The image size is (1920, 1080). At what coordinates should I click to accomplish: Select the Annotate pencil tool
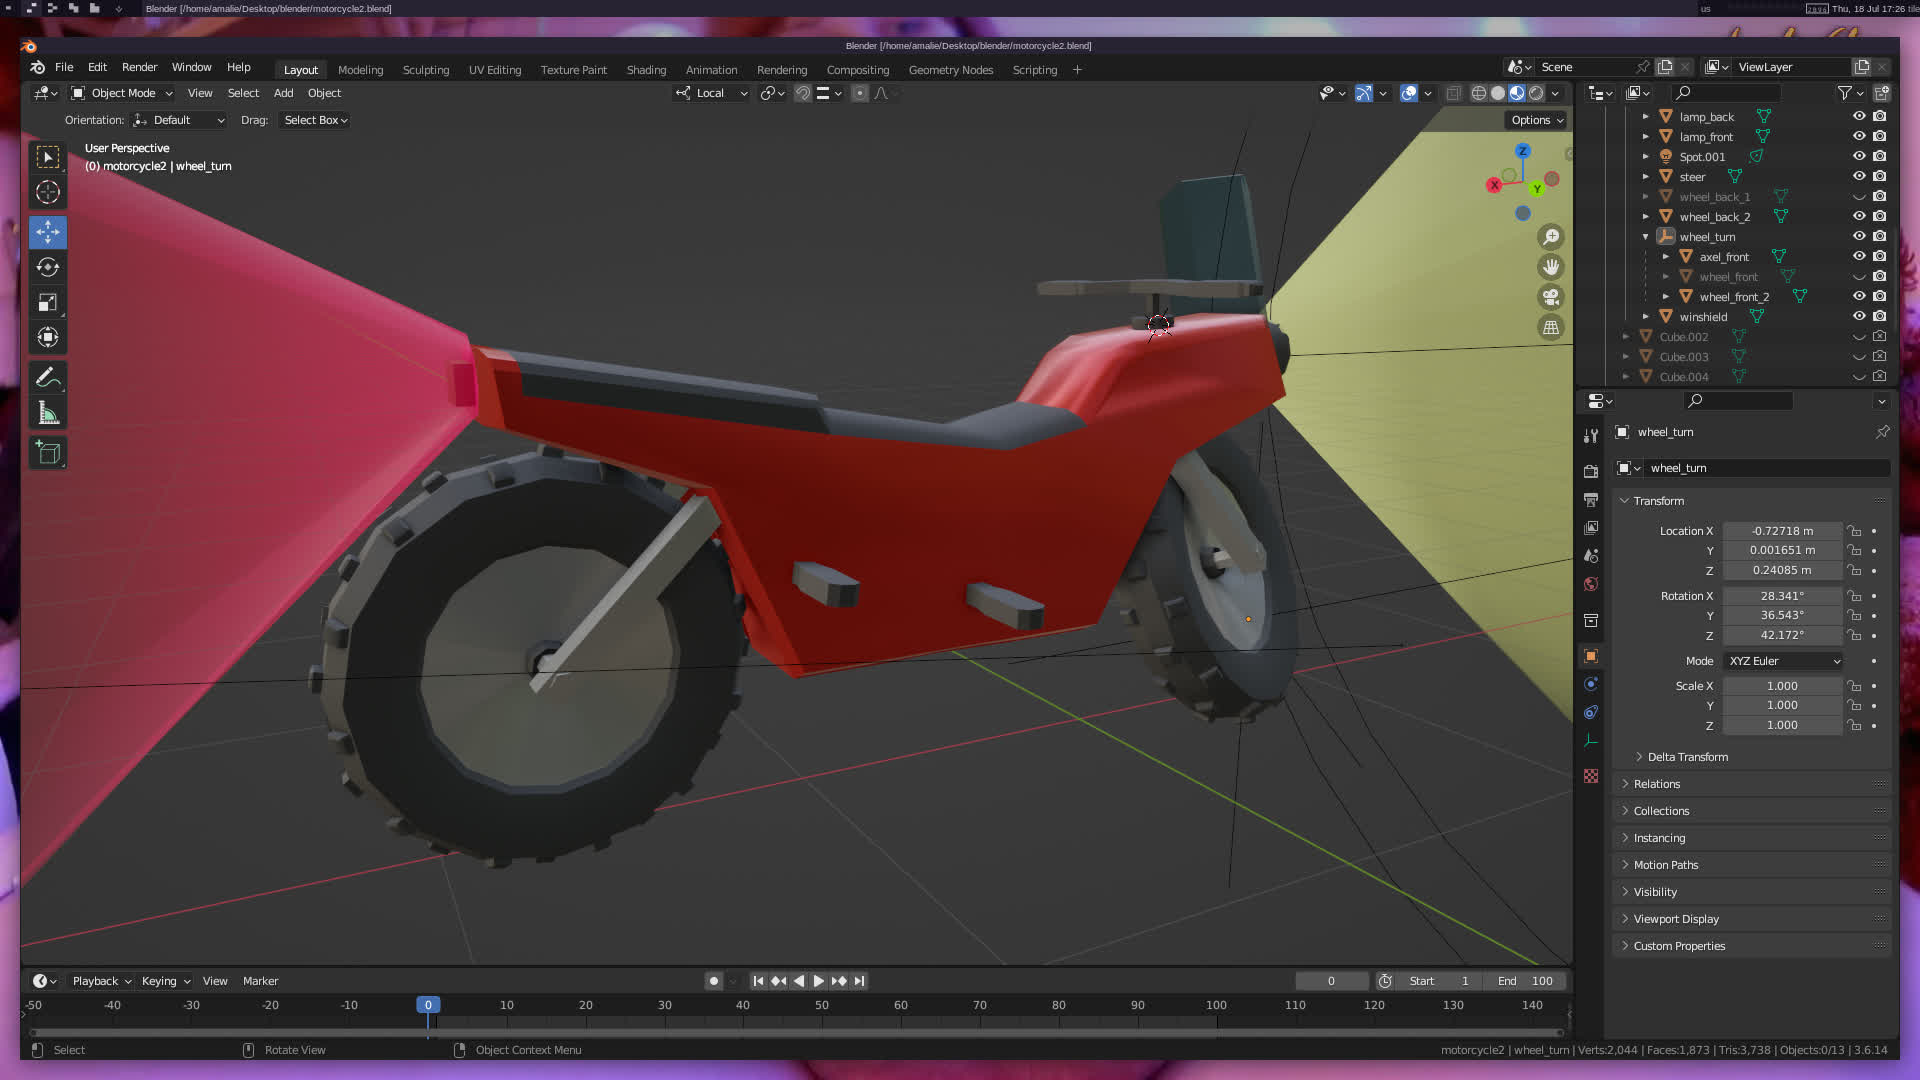(x=47, y=378)
